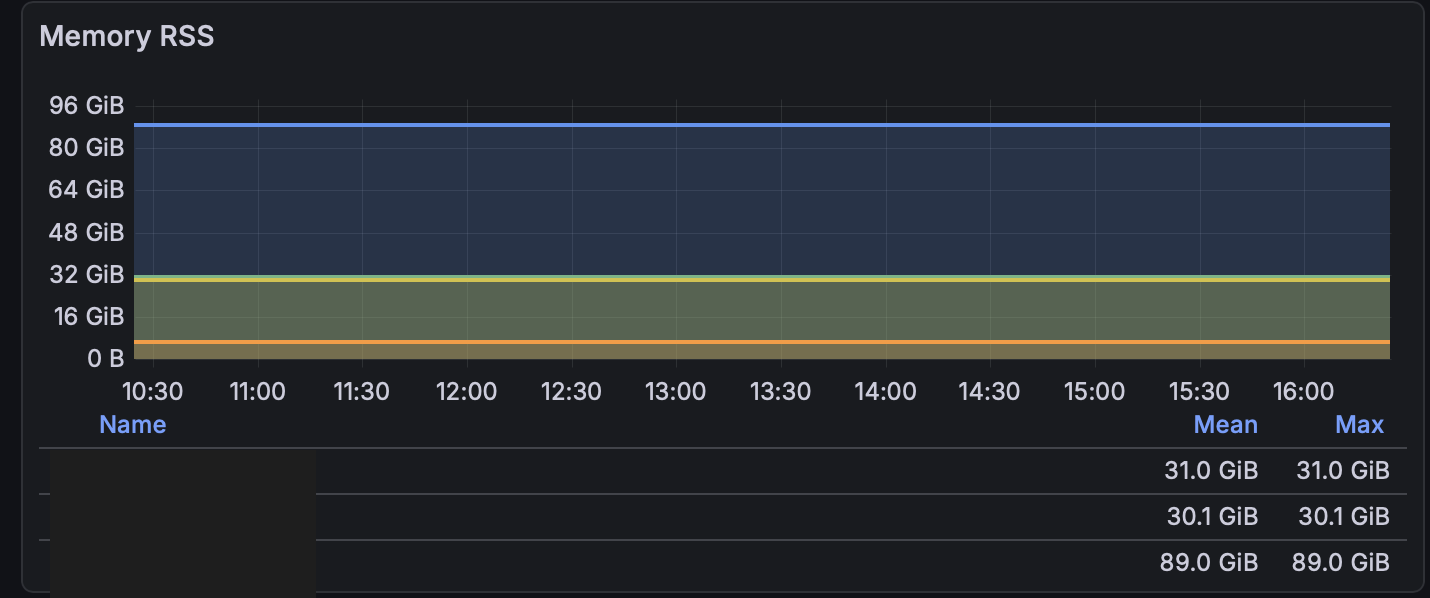Viewport: 1430px width, 598px height.
Task: Click the blue series line near 89 GiB
Action: point(700,124)
